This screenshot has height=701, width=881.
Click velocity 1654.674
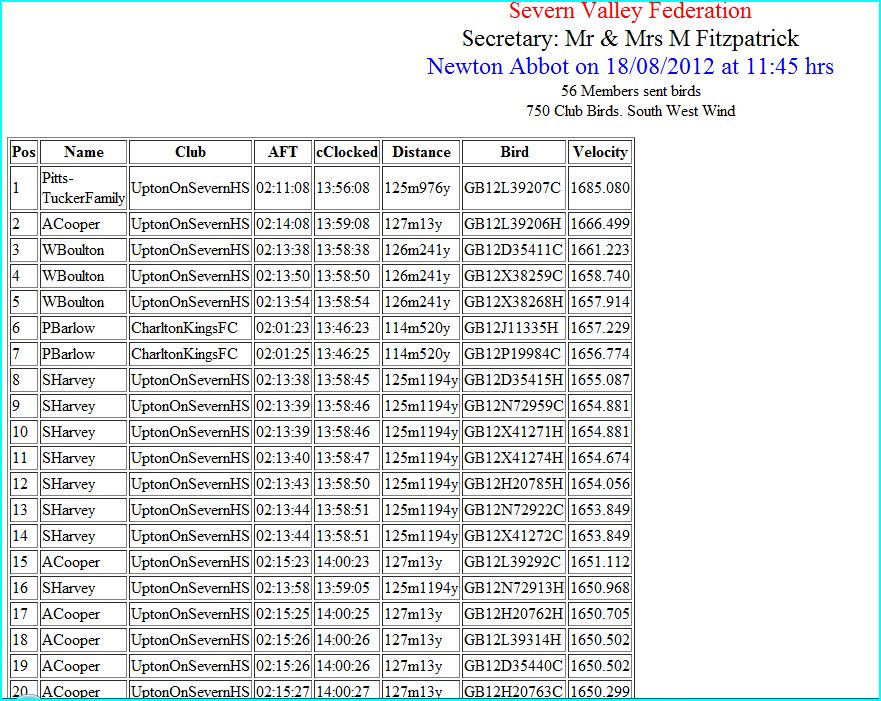[x=600, y=458]
